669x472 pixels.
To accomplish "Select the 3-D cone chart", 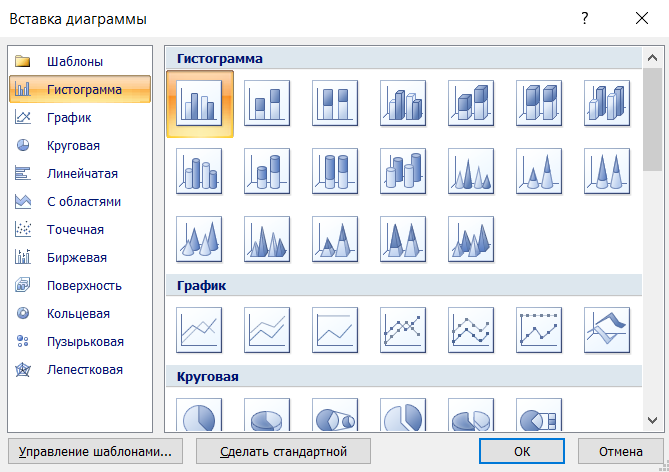I will (x=199, y=239).
